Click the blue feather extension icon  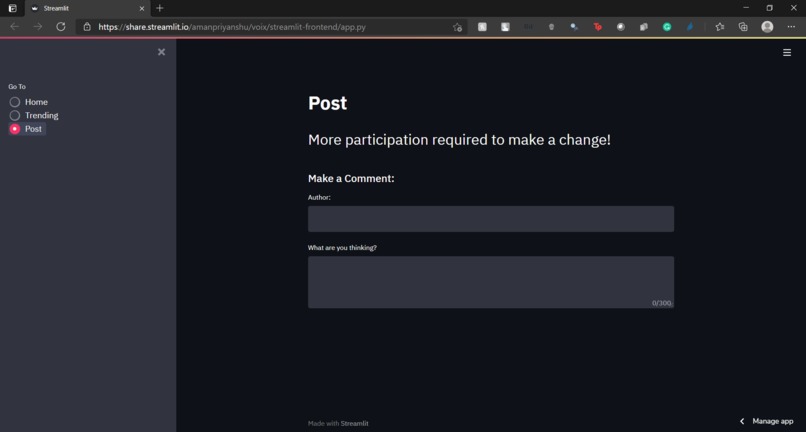click(x=690, y=27)
